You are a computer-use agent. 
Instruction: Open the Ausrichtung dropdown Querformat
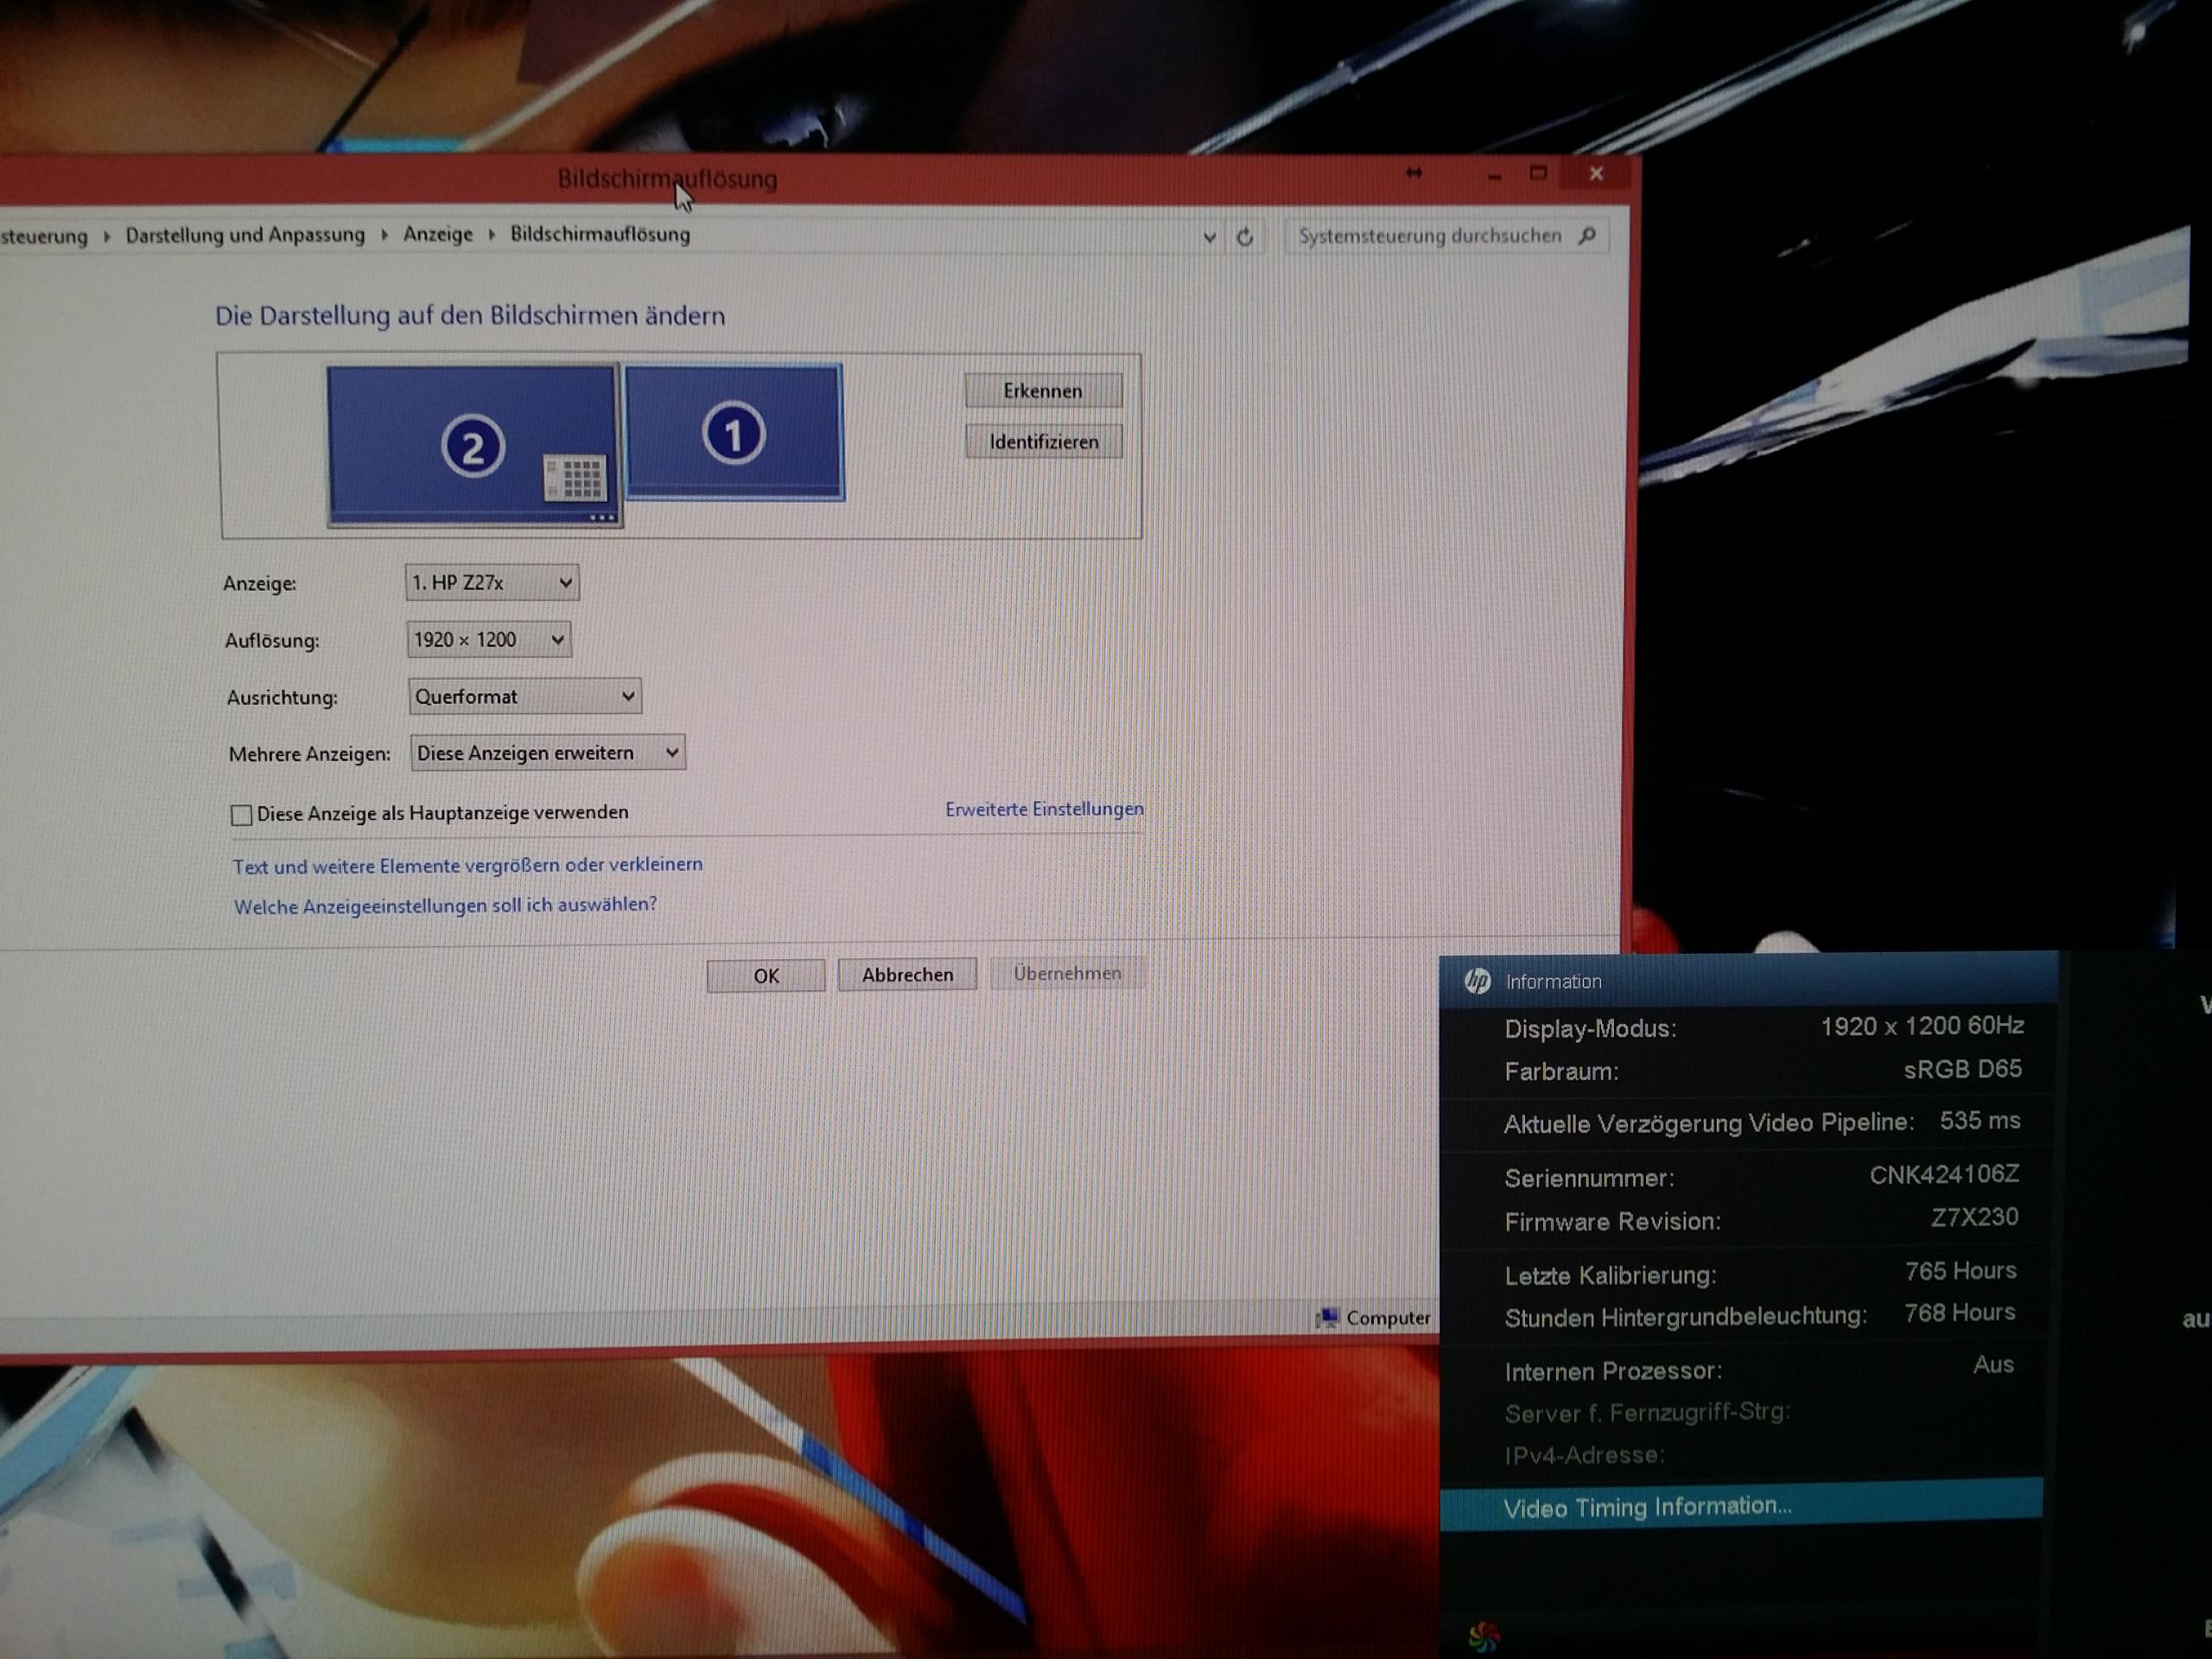point(525,697)
